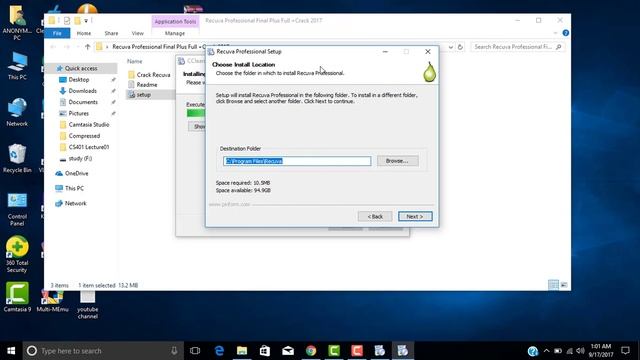
Task: Click the Destination Folder path field
Action: pos(297,161)
